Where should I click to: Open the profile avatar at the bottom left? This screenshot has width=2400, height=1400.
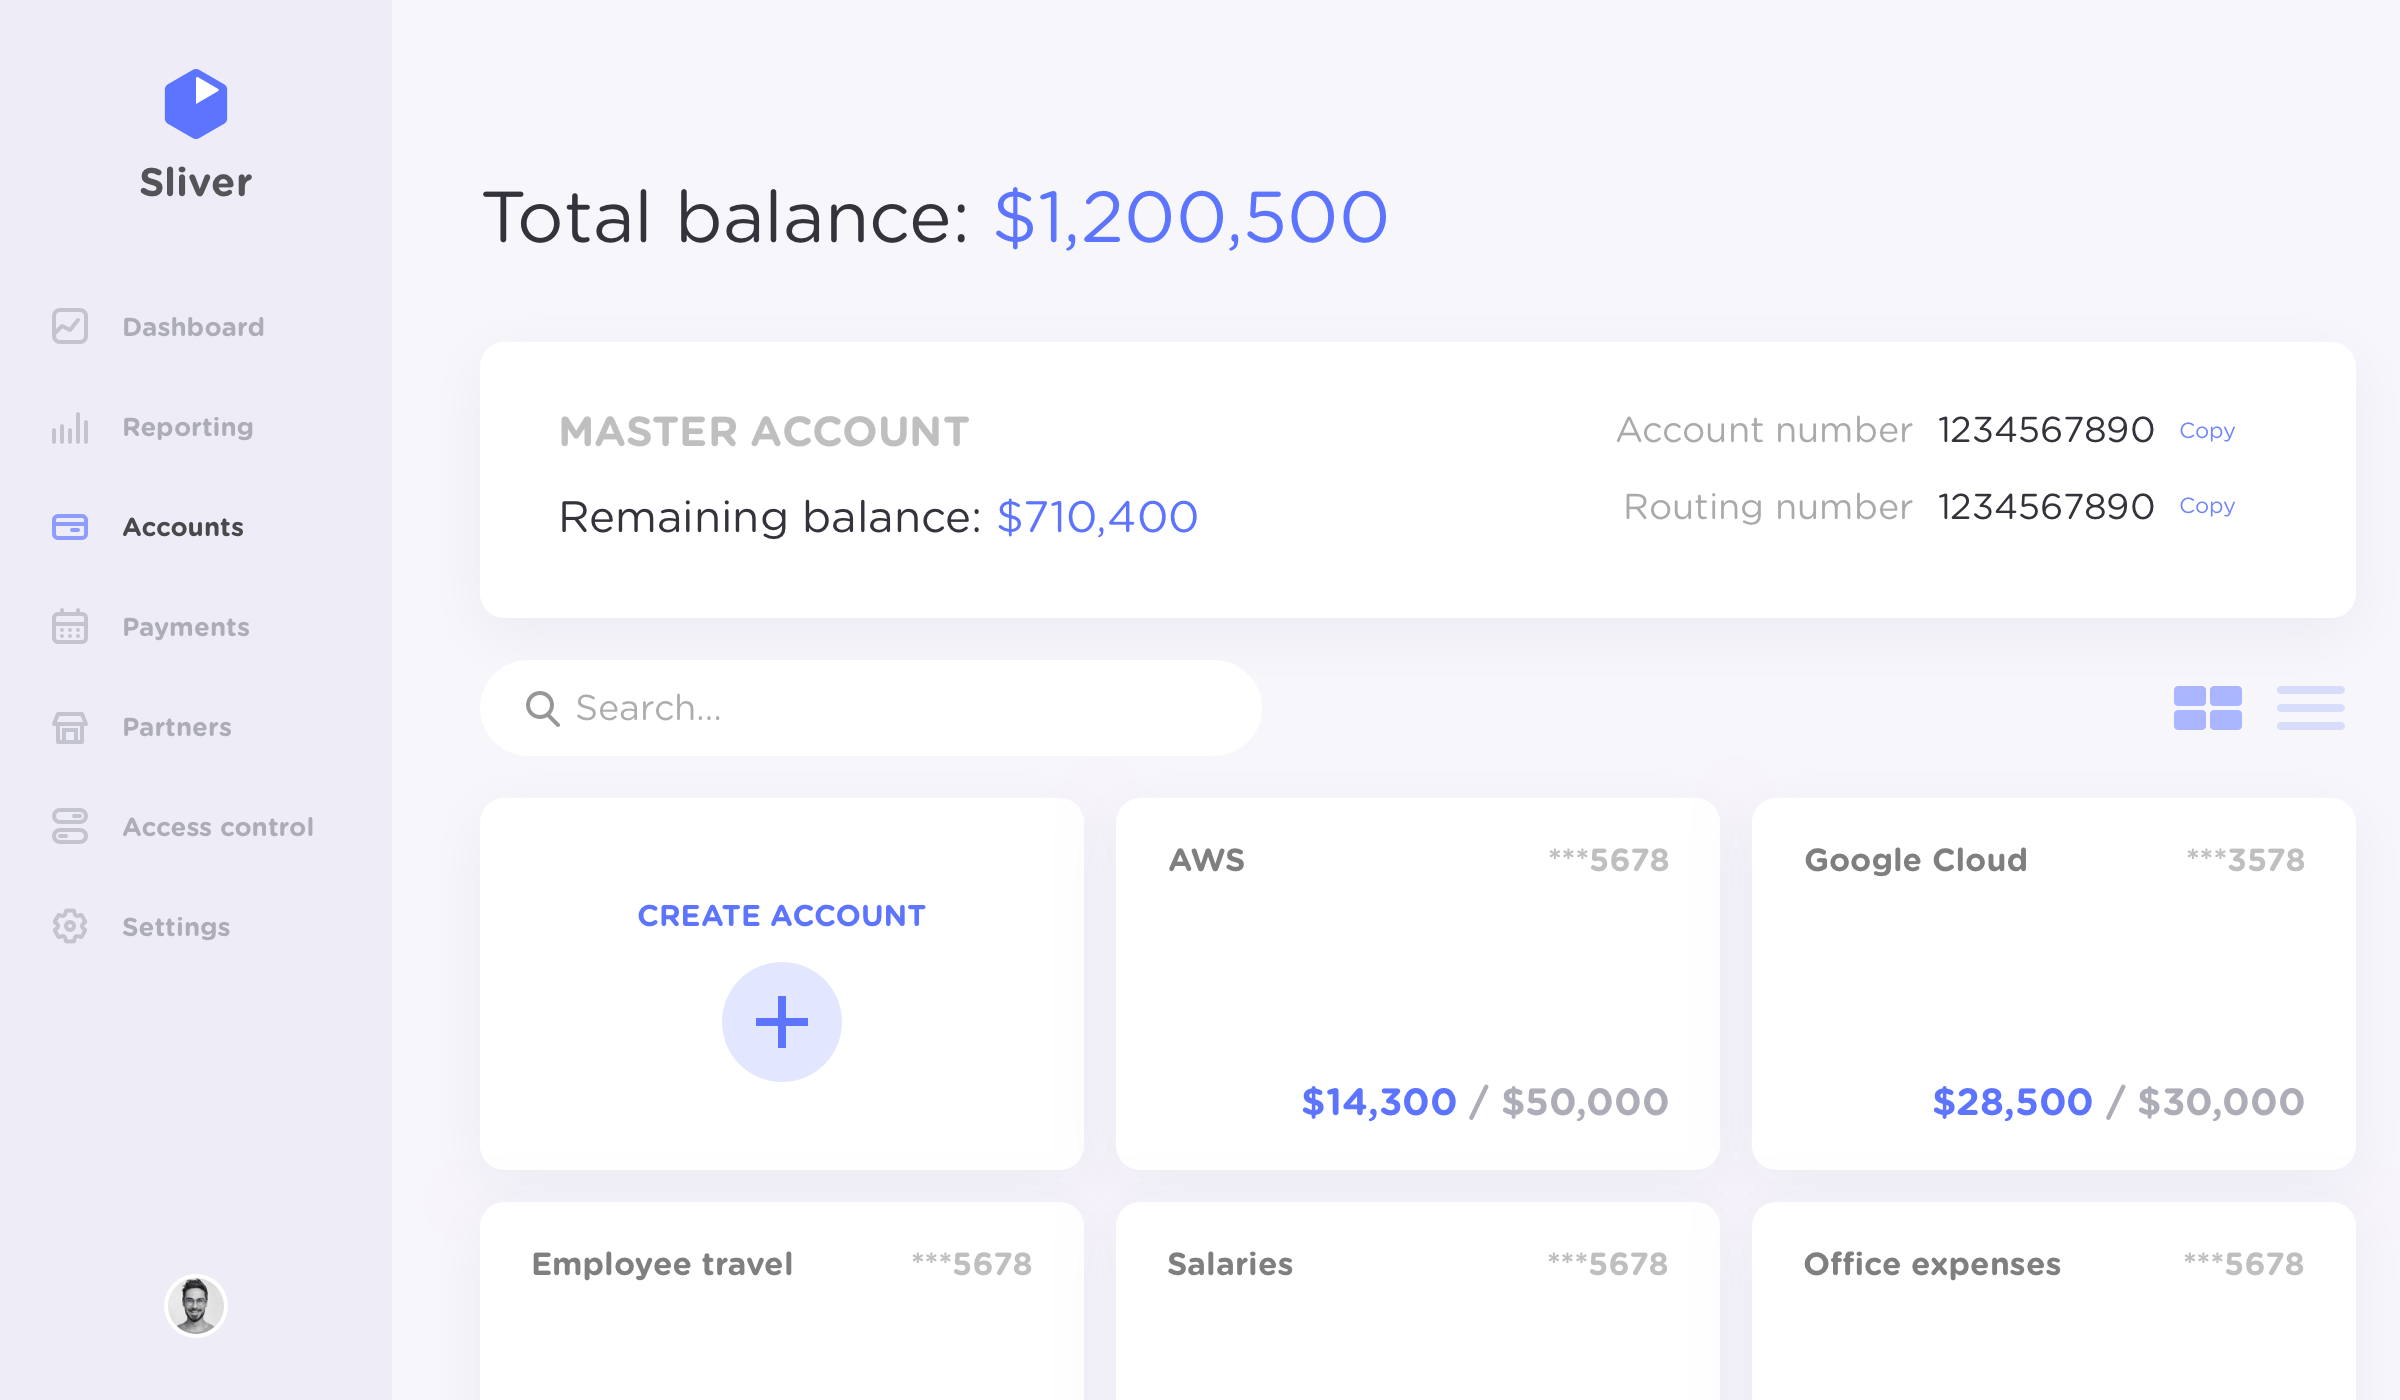coord(196,1305)
